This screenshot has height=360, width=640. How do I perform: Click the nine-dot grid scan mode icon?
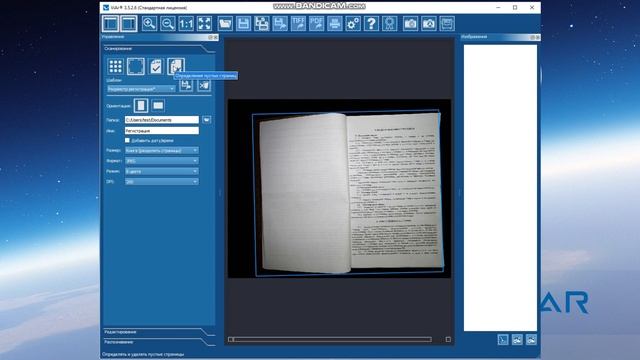(116, 66)
